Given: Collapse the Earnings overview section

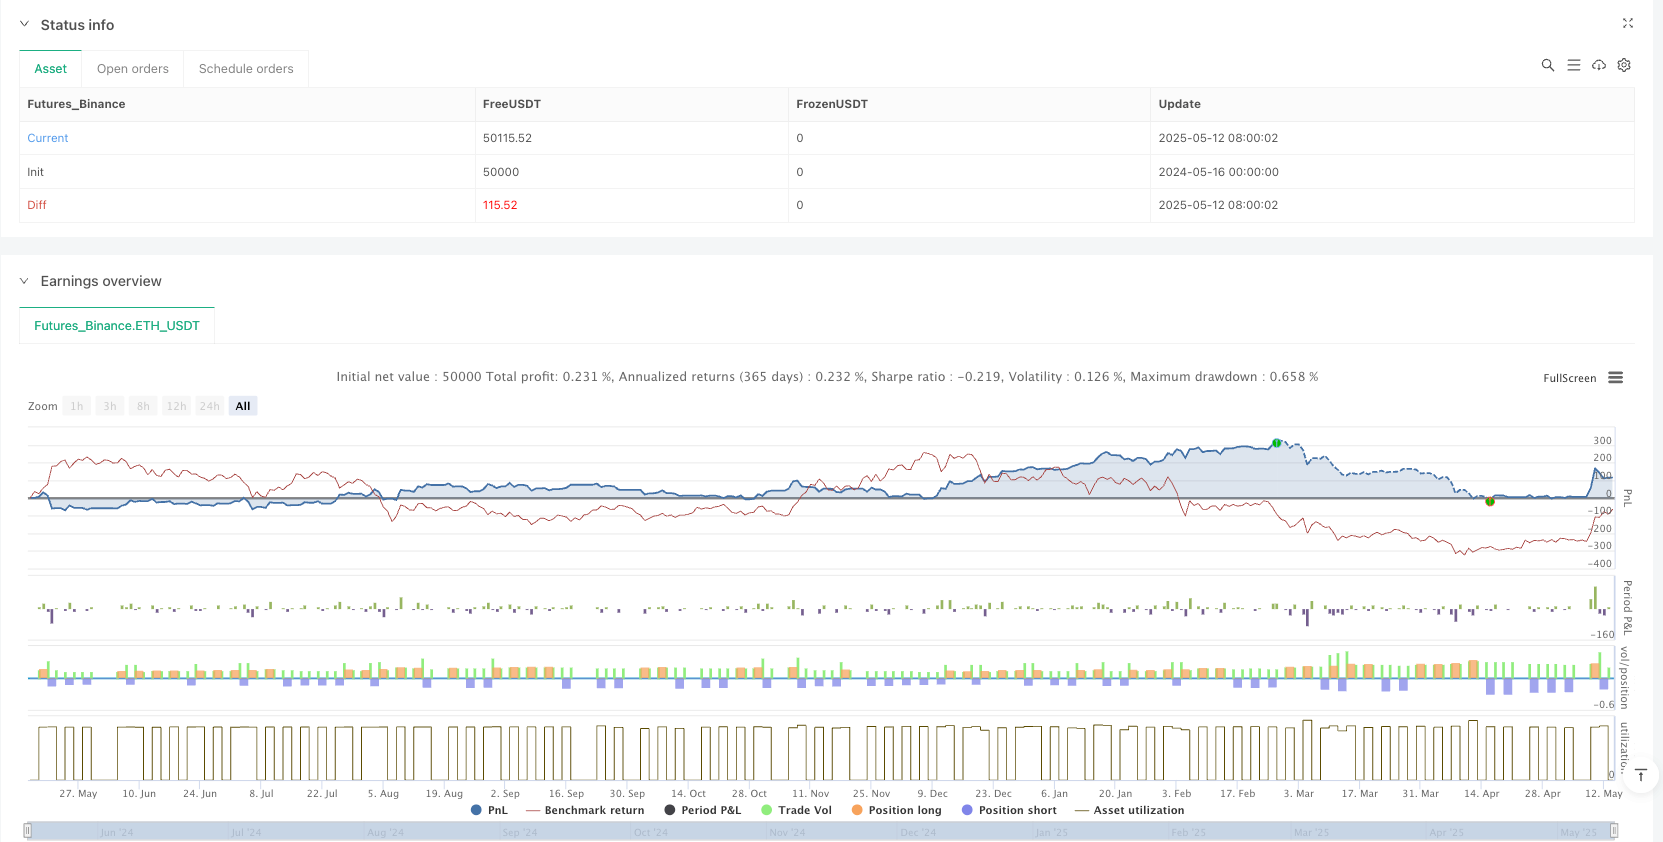Looking at the screenshot, I should click(x=25, y=281).
